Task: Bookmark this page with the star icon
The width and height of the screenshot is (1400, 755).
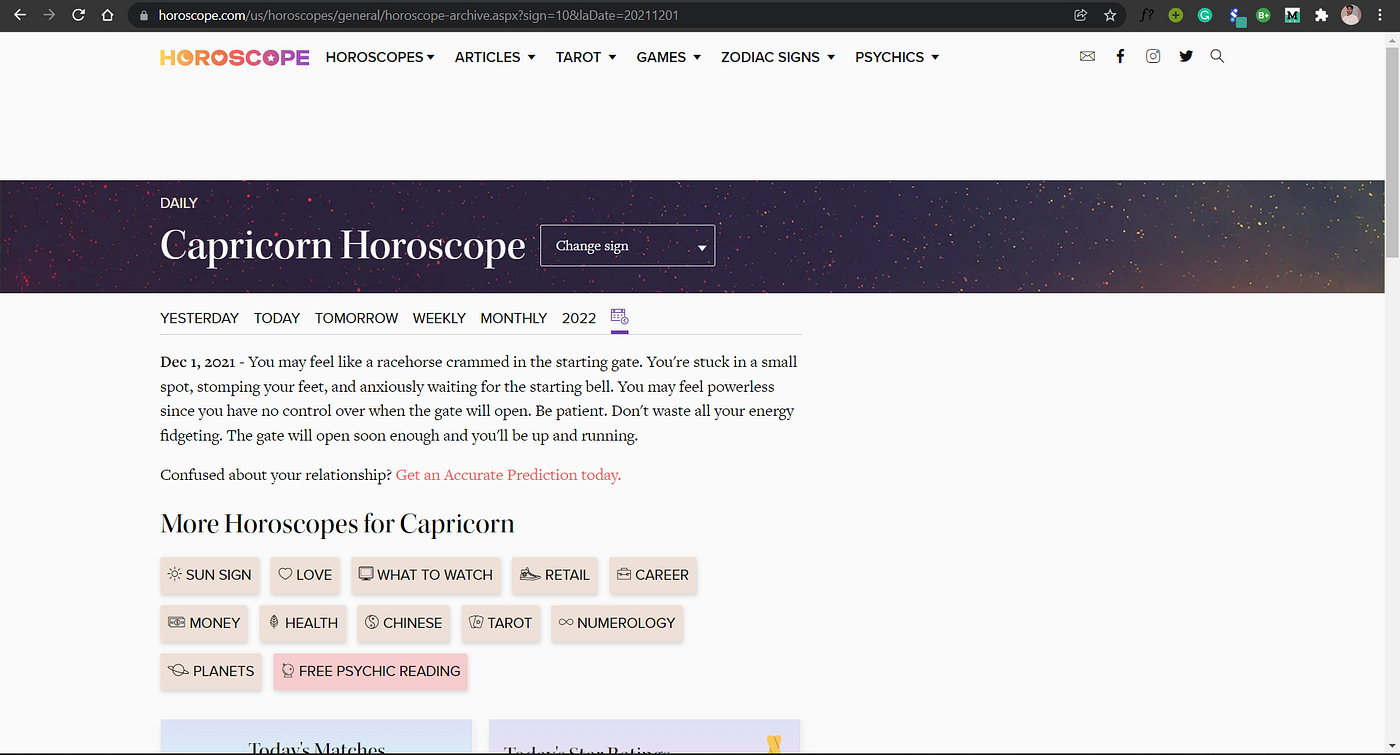Action: click(x=1110, y=15)
